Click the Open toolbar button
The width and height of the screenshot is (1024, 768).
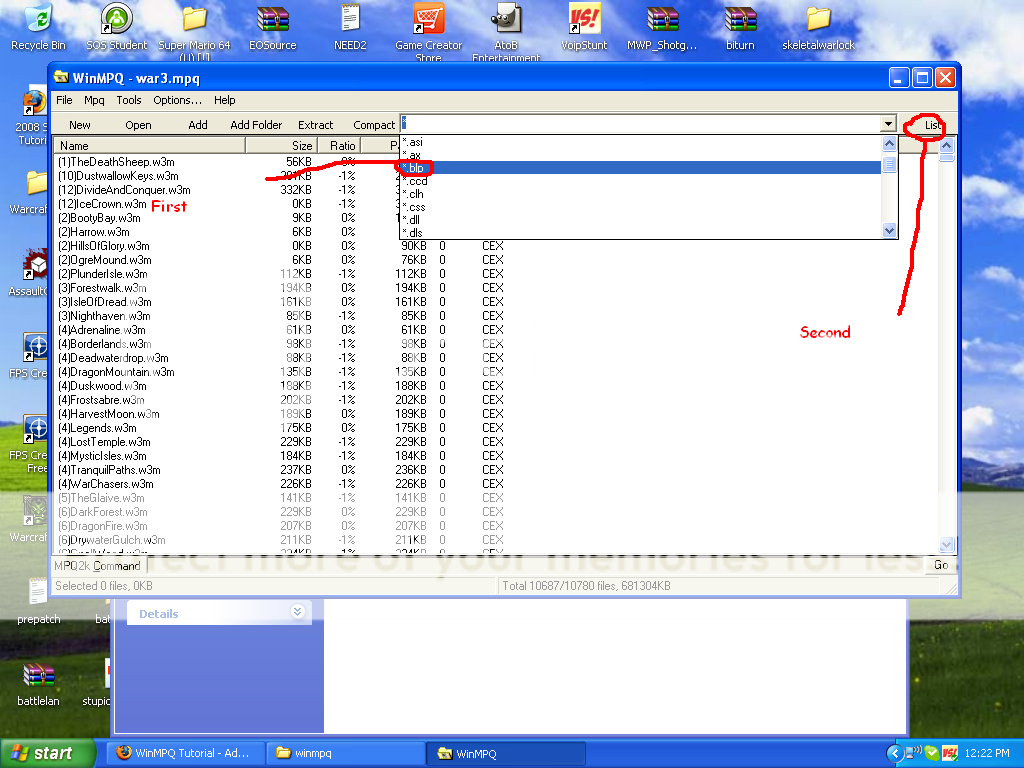point(138,125)
